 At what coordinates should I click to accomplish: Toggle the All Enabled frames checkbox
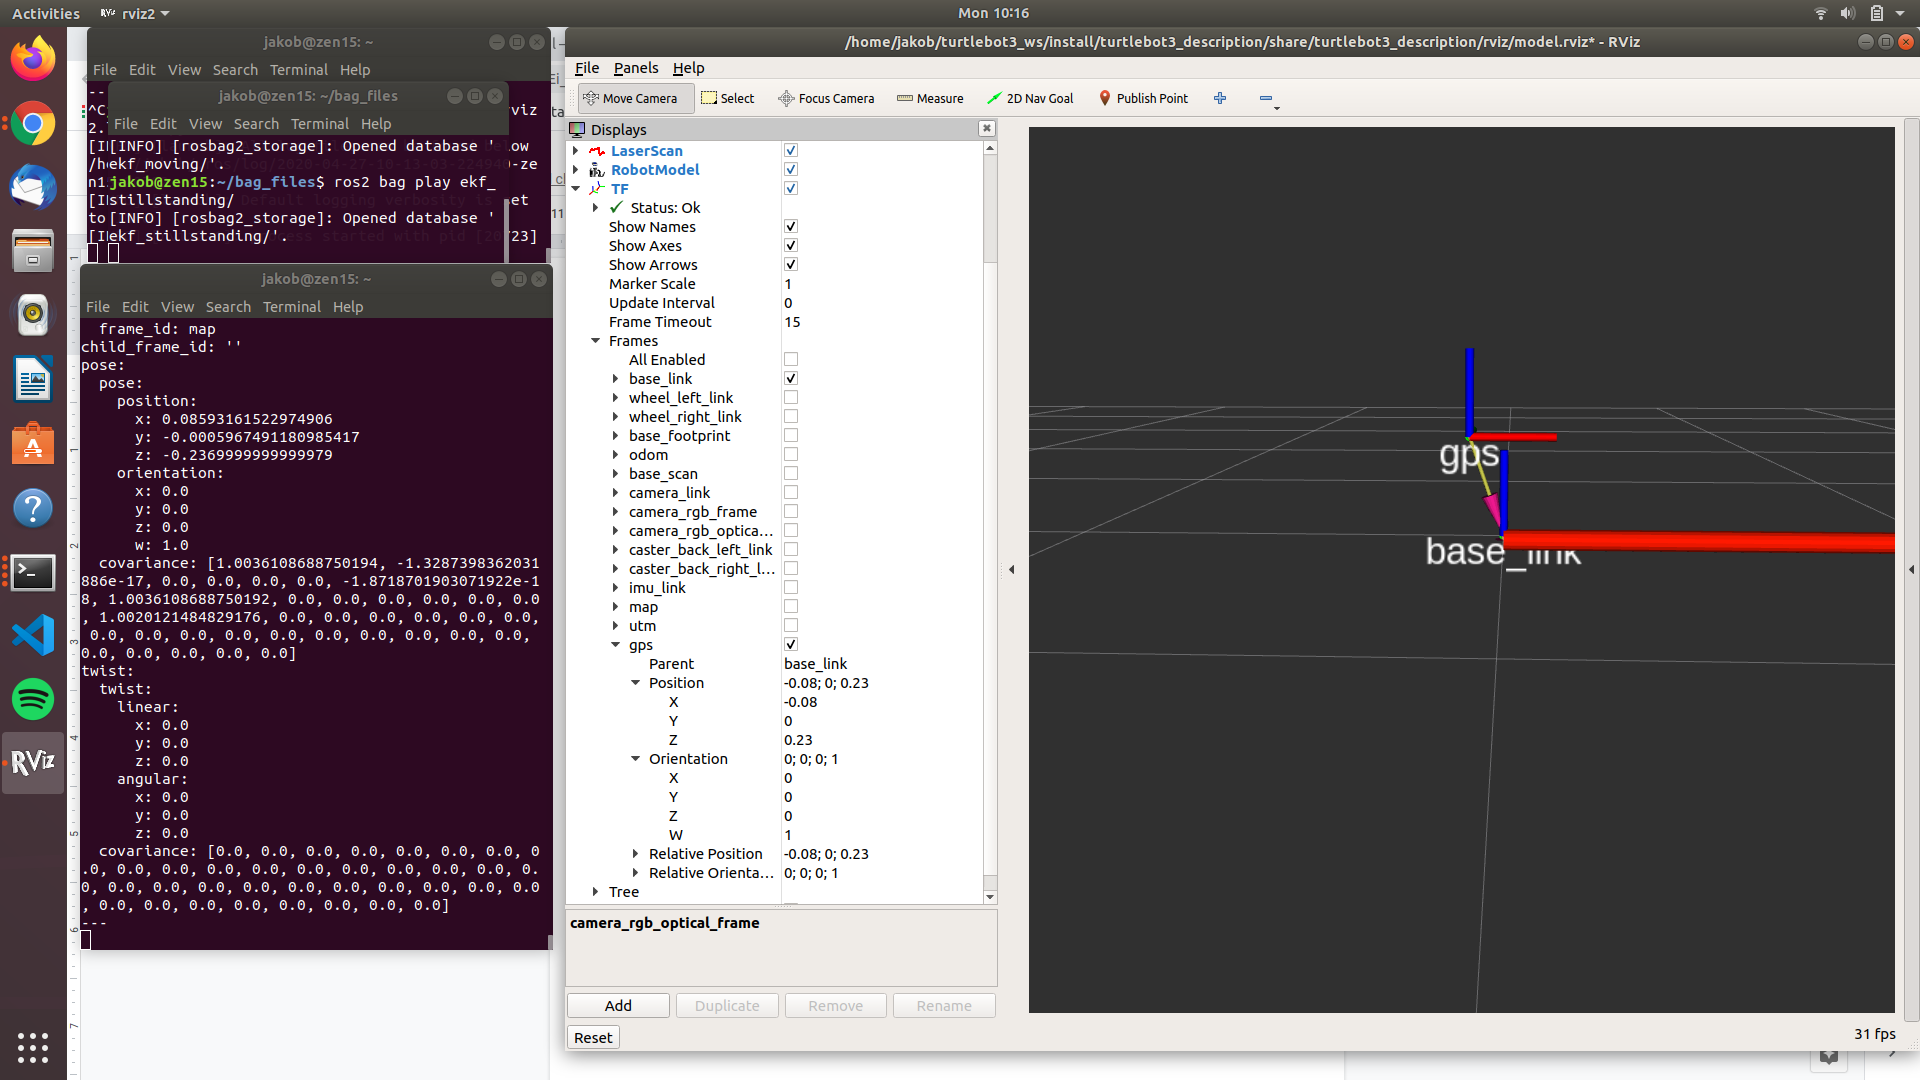[791, 359]
